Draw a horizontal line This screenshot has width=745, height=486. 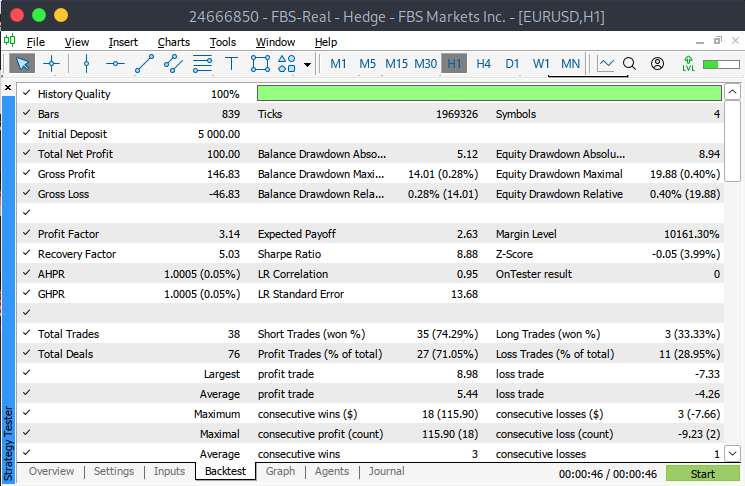click(115, 63)
